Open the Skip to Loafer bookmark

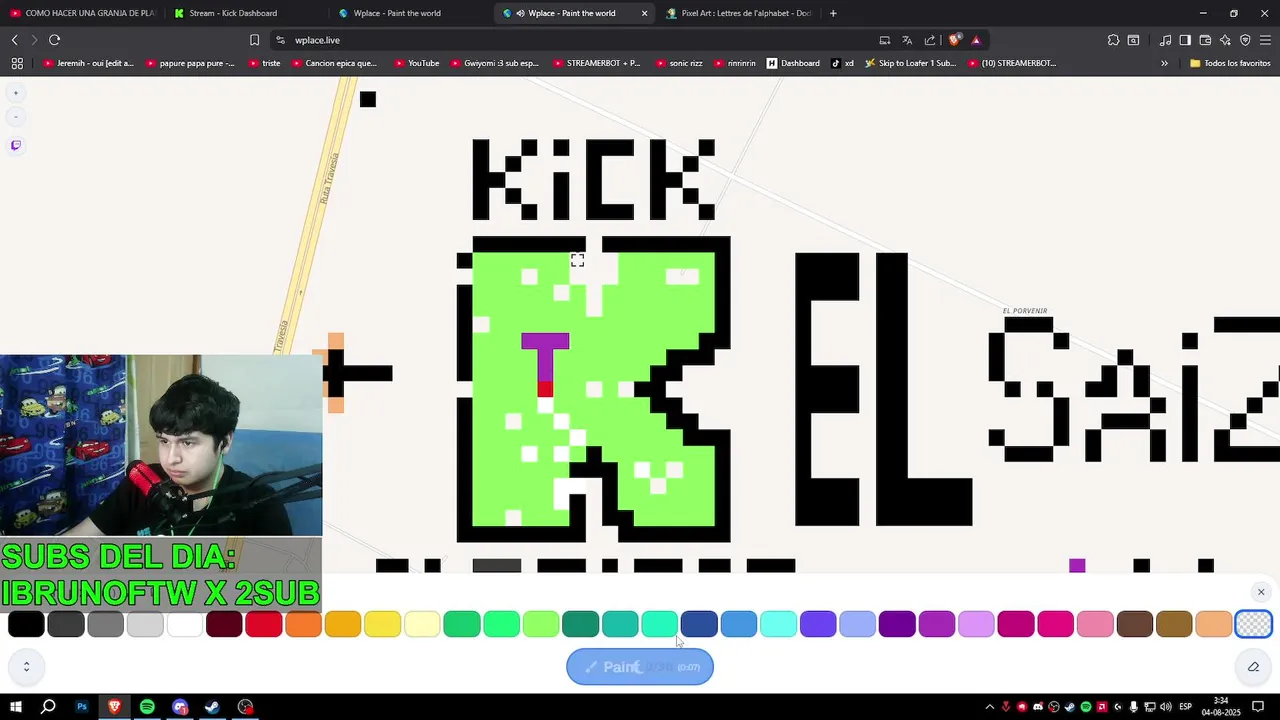[x=910, y=63]
